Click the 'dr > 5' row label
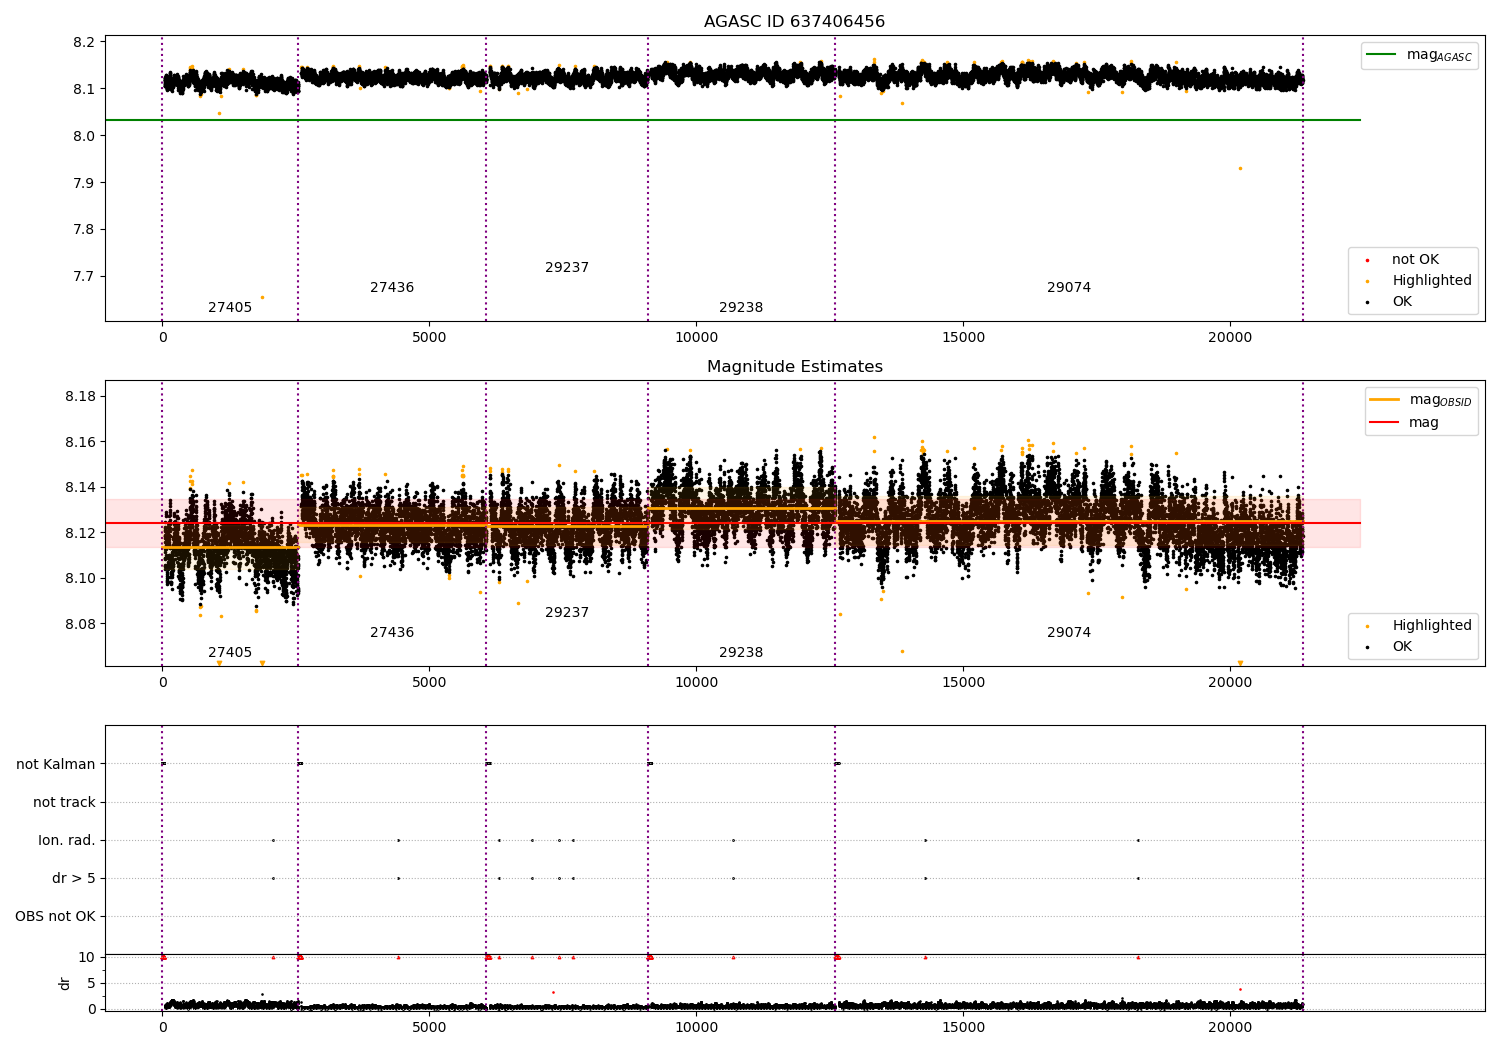The width and height of the screenshot is (1500, 1050). tap(74, 879)
